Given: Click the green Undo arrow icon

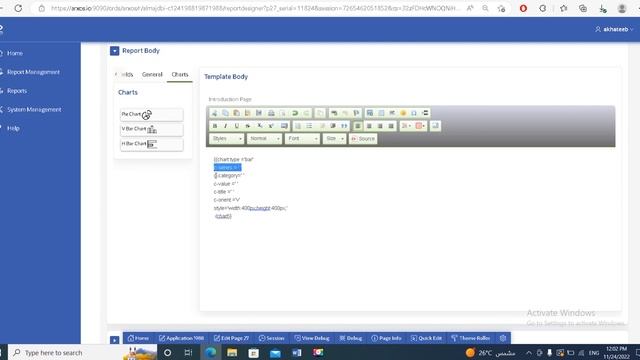Looking at the screenshot, I should tap(295, 113).
